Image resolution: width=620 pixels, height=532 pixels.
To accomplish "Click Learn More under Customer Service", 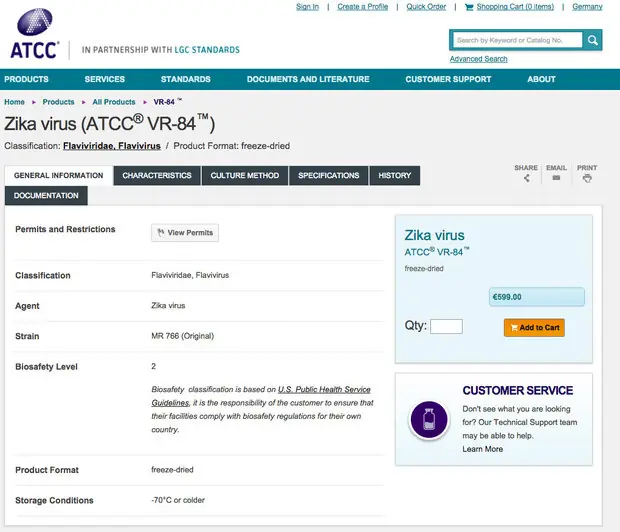I will point(483,449).
